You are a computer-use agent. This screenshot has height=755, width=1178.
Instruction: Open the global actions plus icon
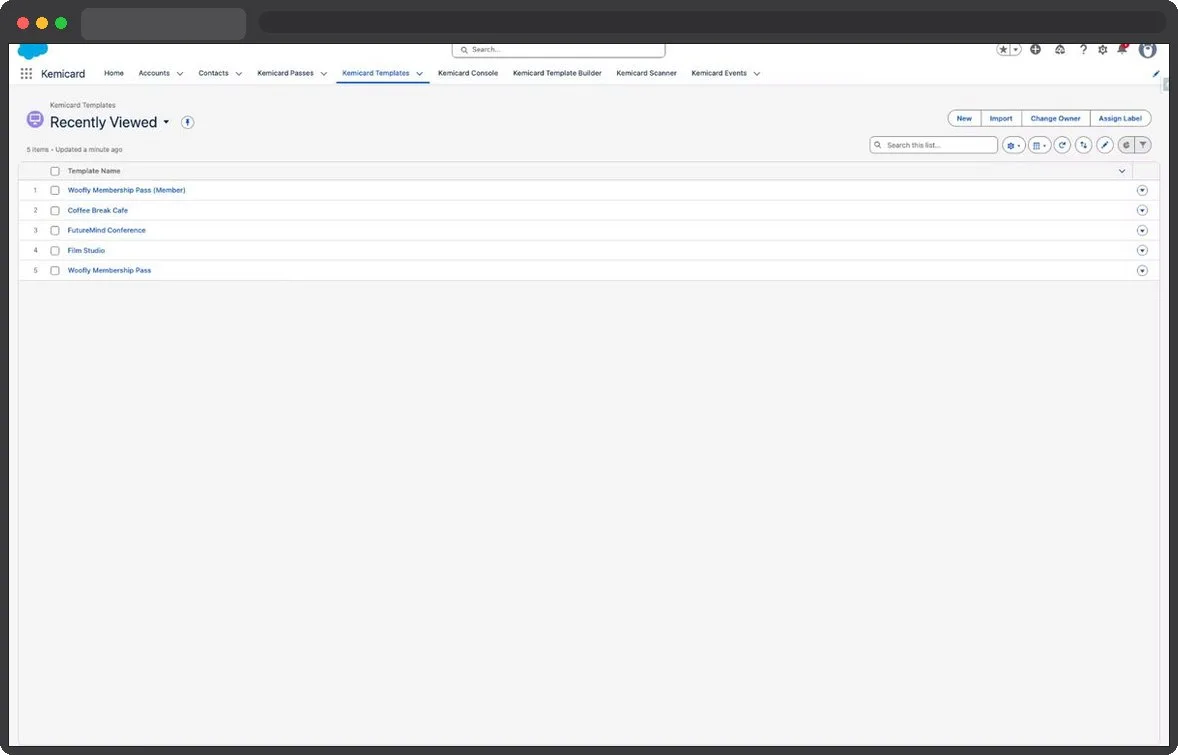tap(1035, 50)
